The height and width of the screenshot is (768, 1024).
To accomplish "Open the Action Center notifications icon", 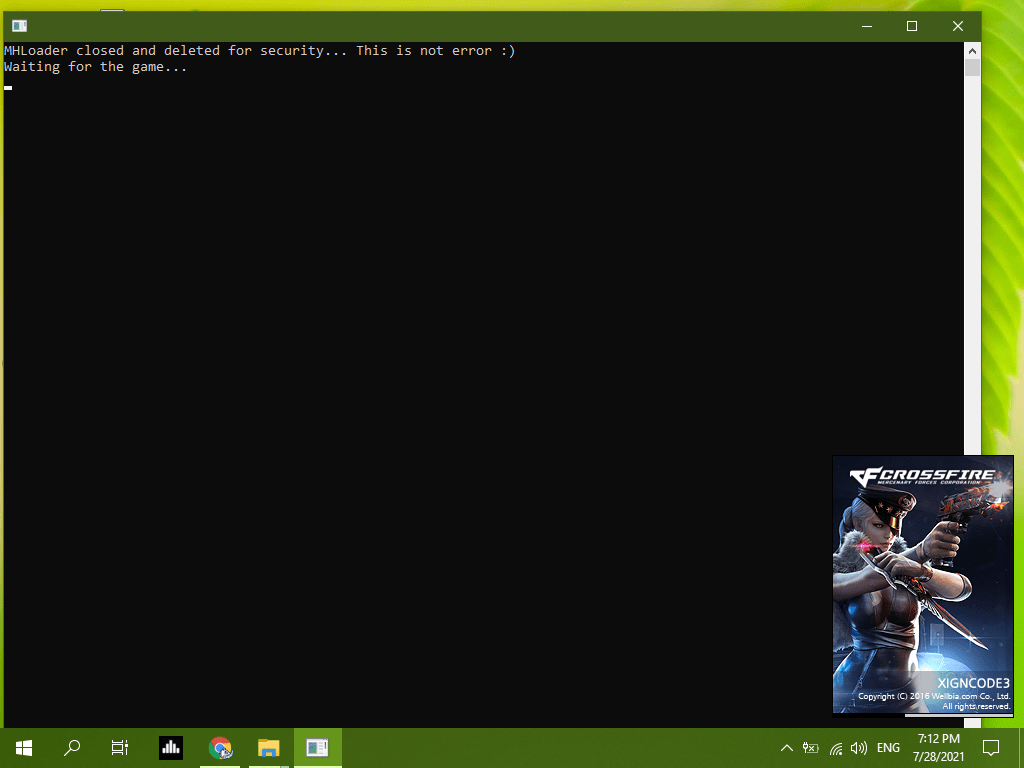I will [991, 748].
